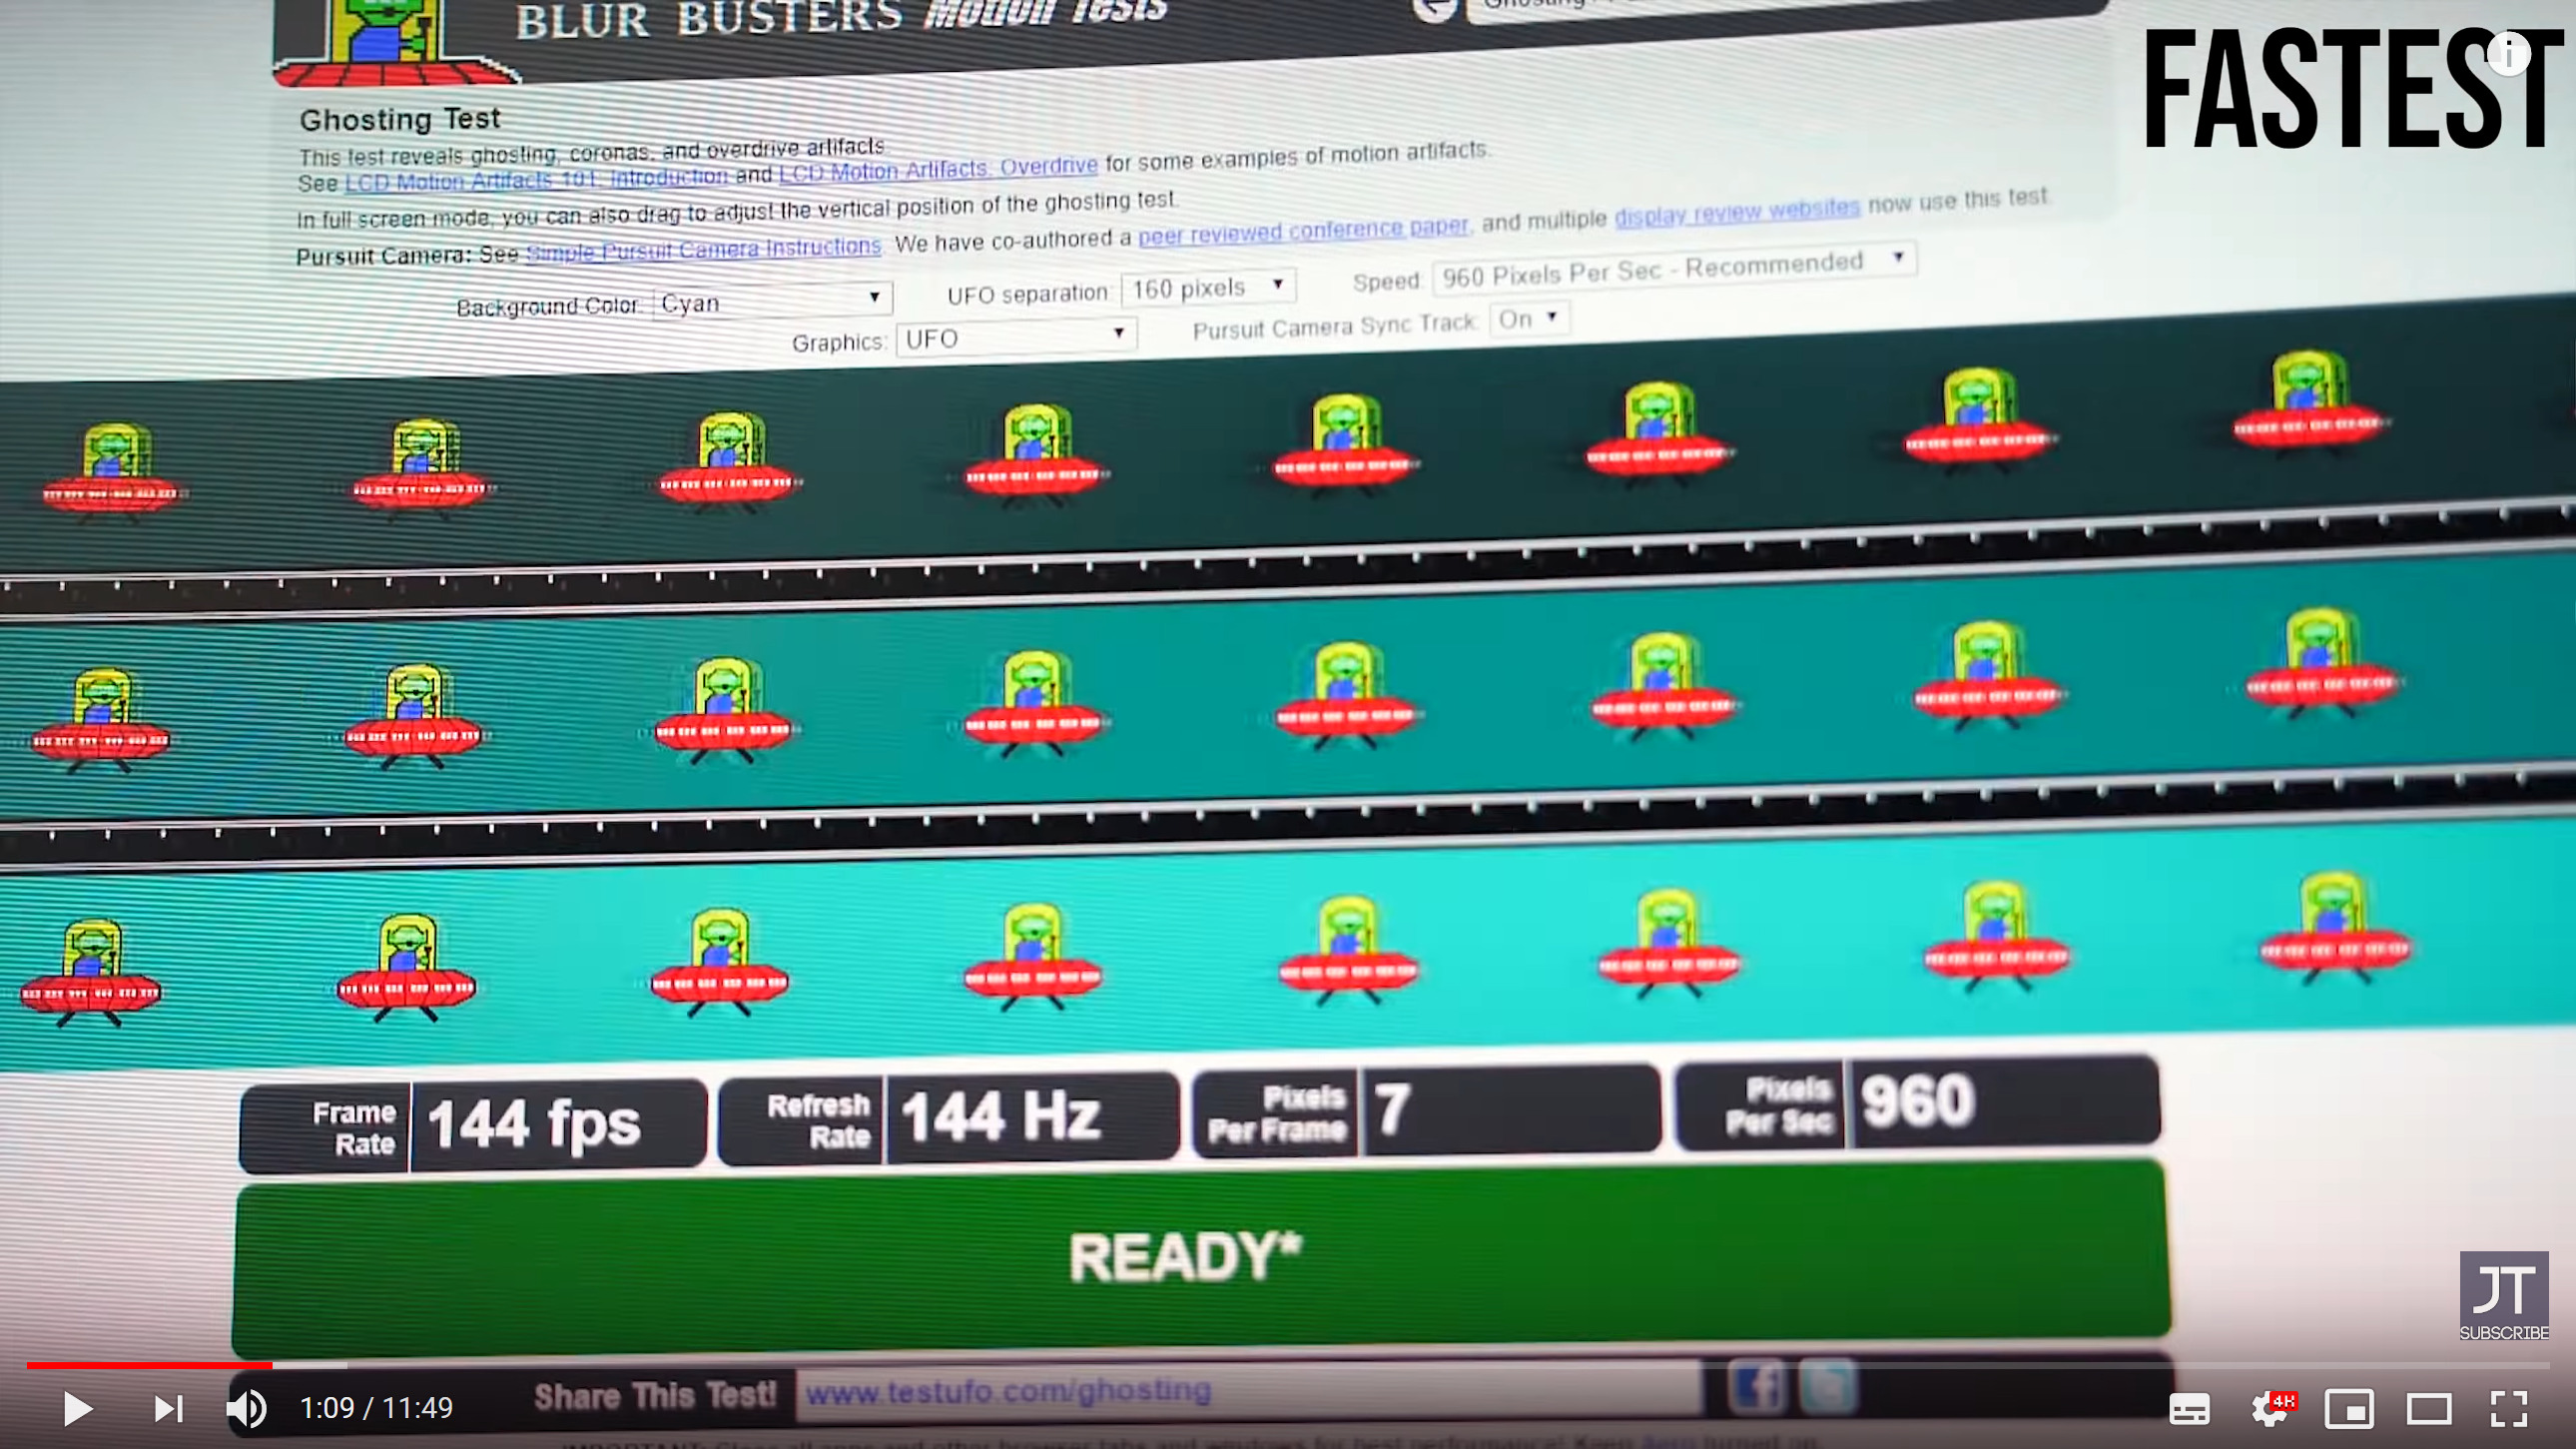Enable the miniplayer
Image resolution: width=2576 pixels, height=1449 pixels.
[x=2349, y=1408]
